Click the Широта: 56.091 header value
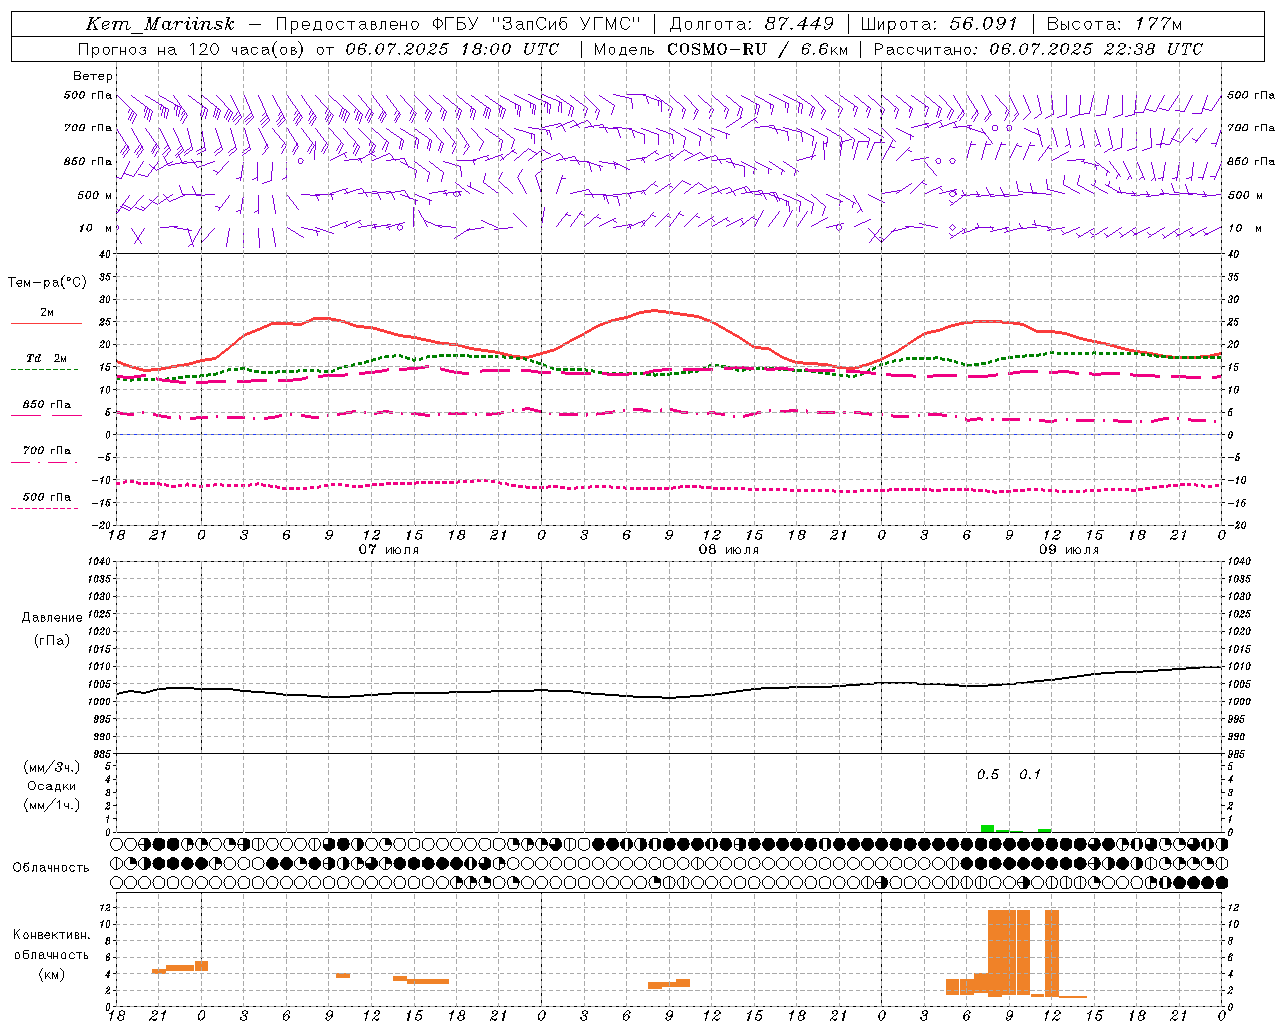The height and width of the screenshot is (1024, 1280). click(939, 24)
